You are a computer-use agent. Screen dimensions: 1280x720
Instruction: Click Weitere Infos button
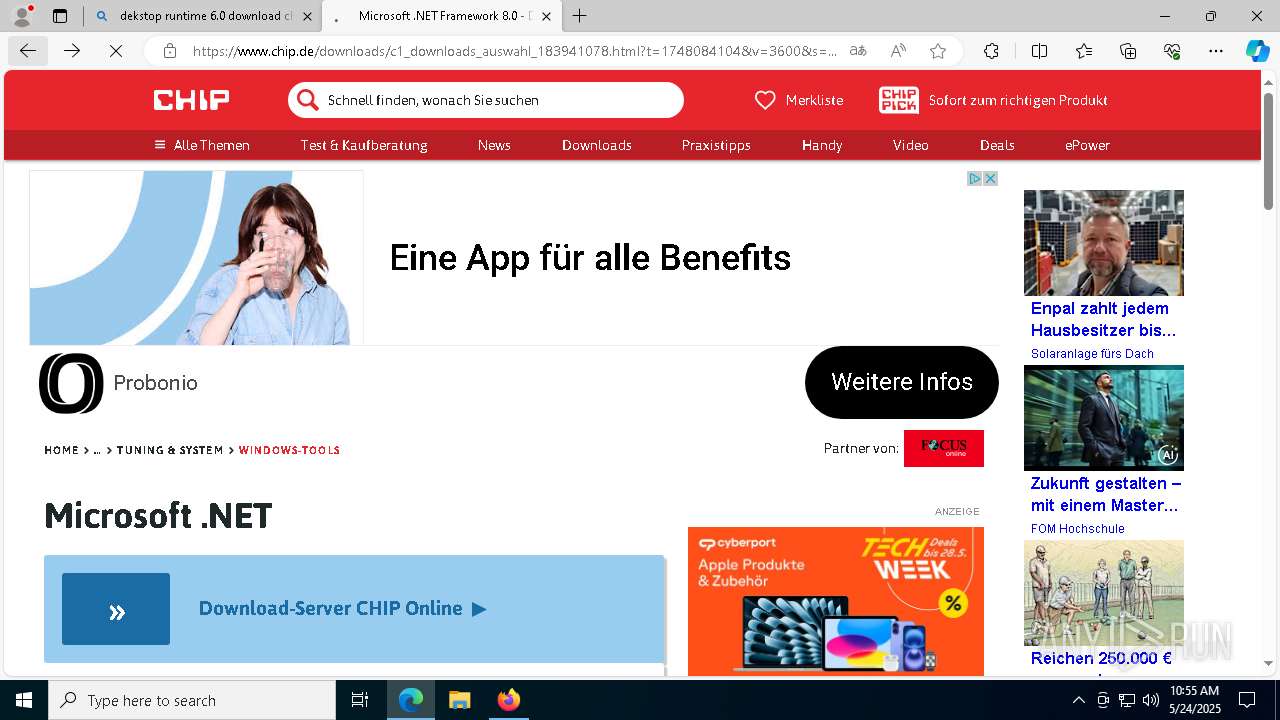[x=902, y=382]
